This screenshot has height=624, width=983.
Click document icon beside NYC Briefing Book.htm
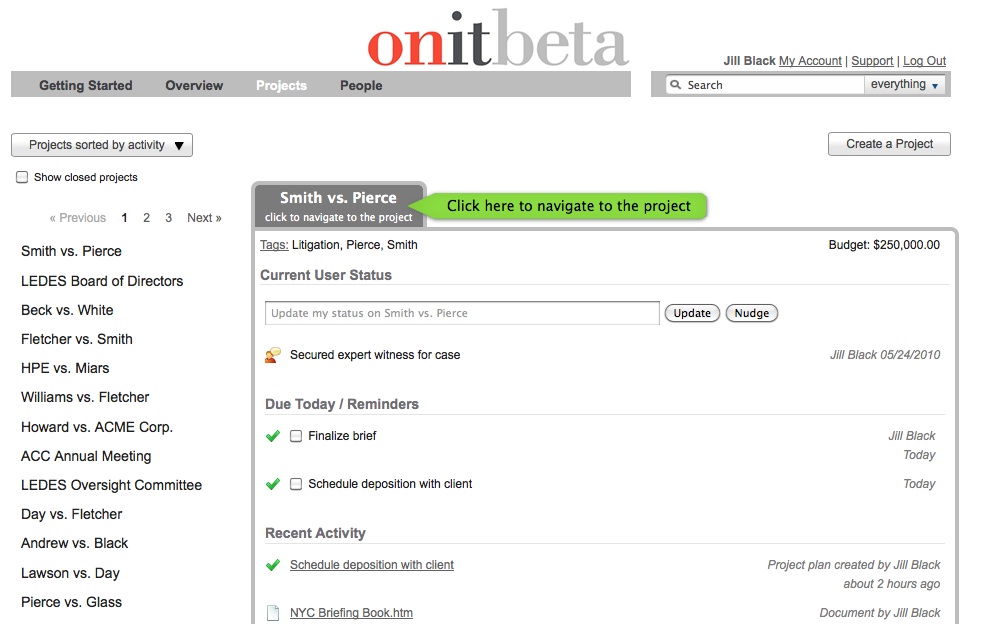point(273,613)
